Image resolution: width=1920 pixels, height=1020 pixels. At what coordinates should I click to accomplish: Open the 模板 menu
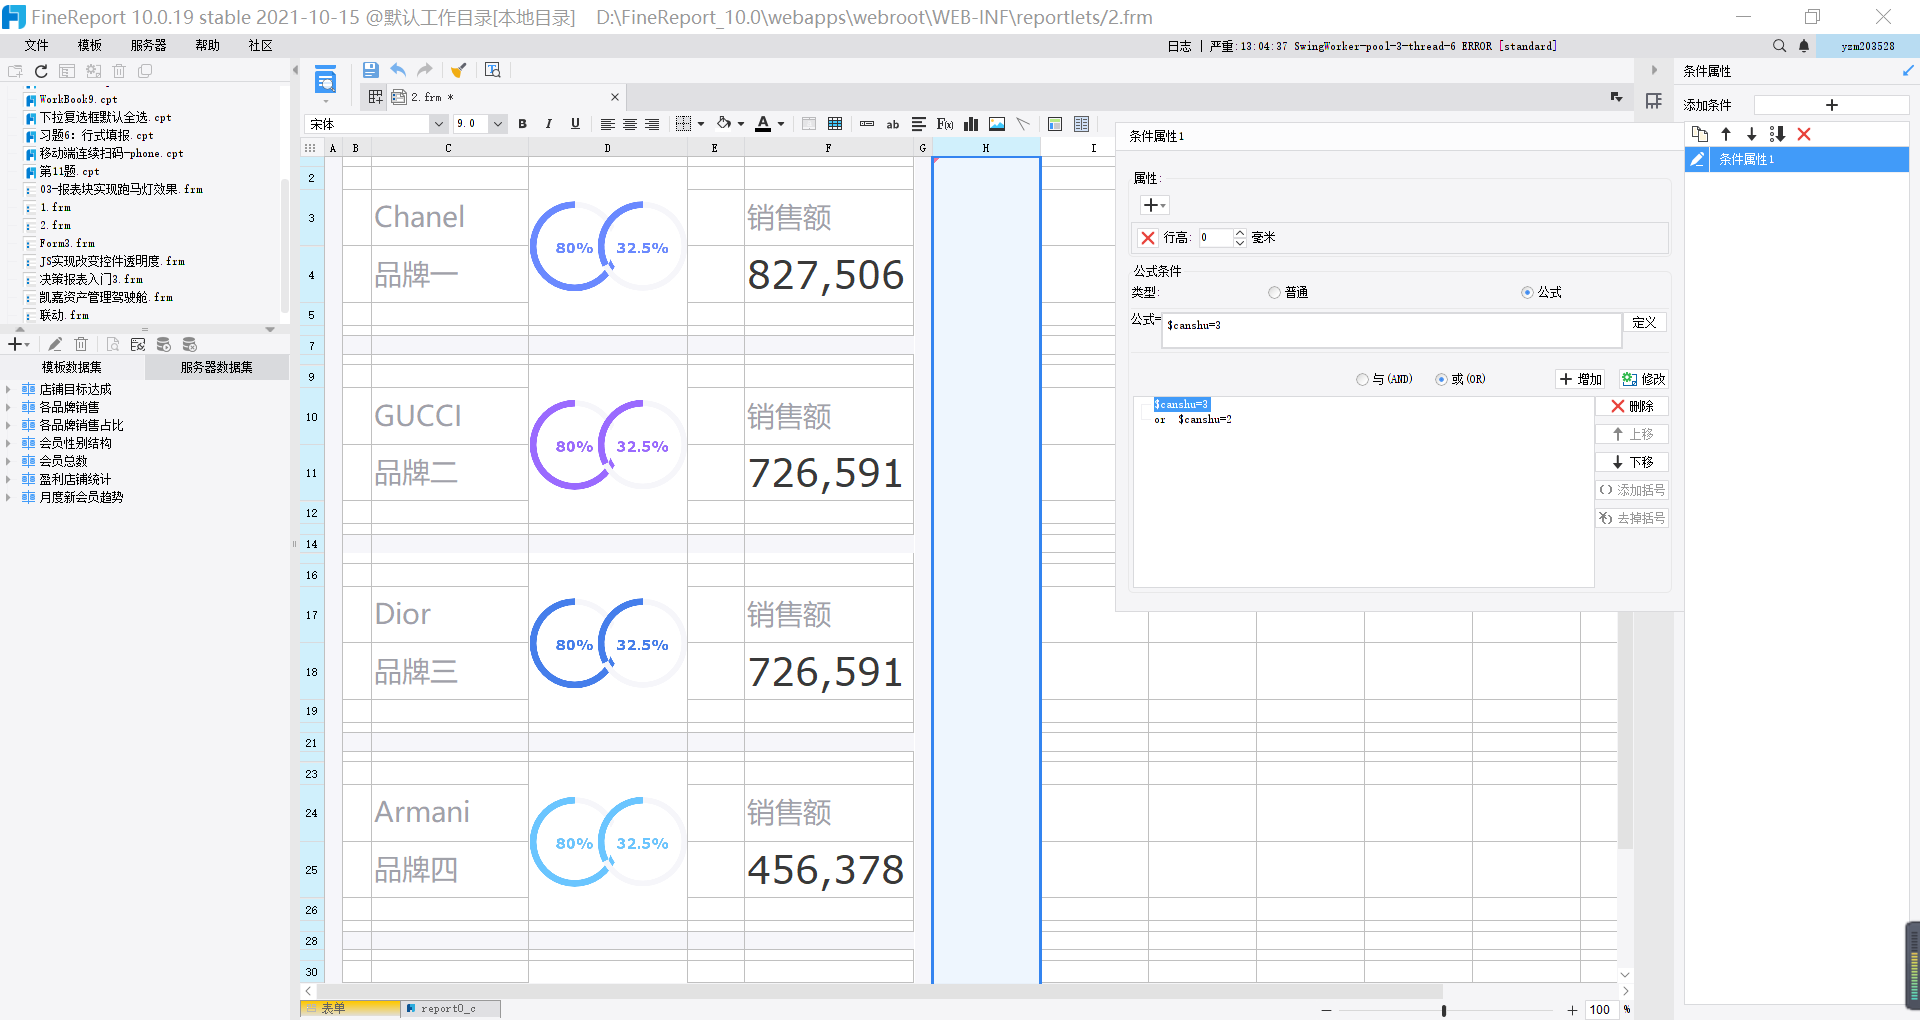[x=90, y=46]
